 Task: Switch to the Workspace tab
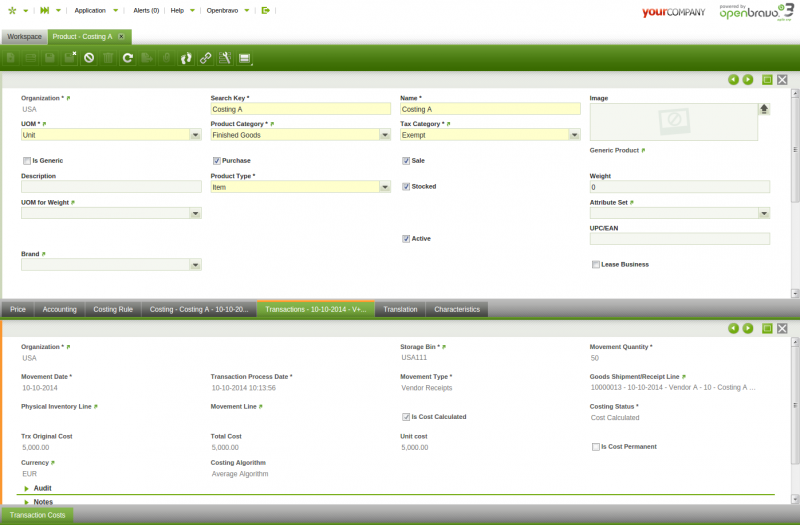coord(24,37)
